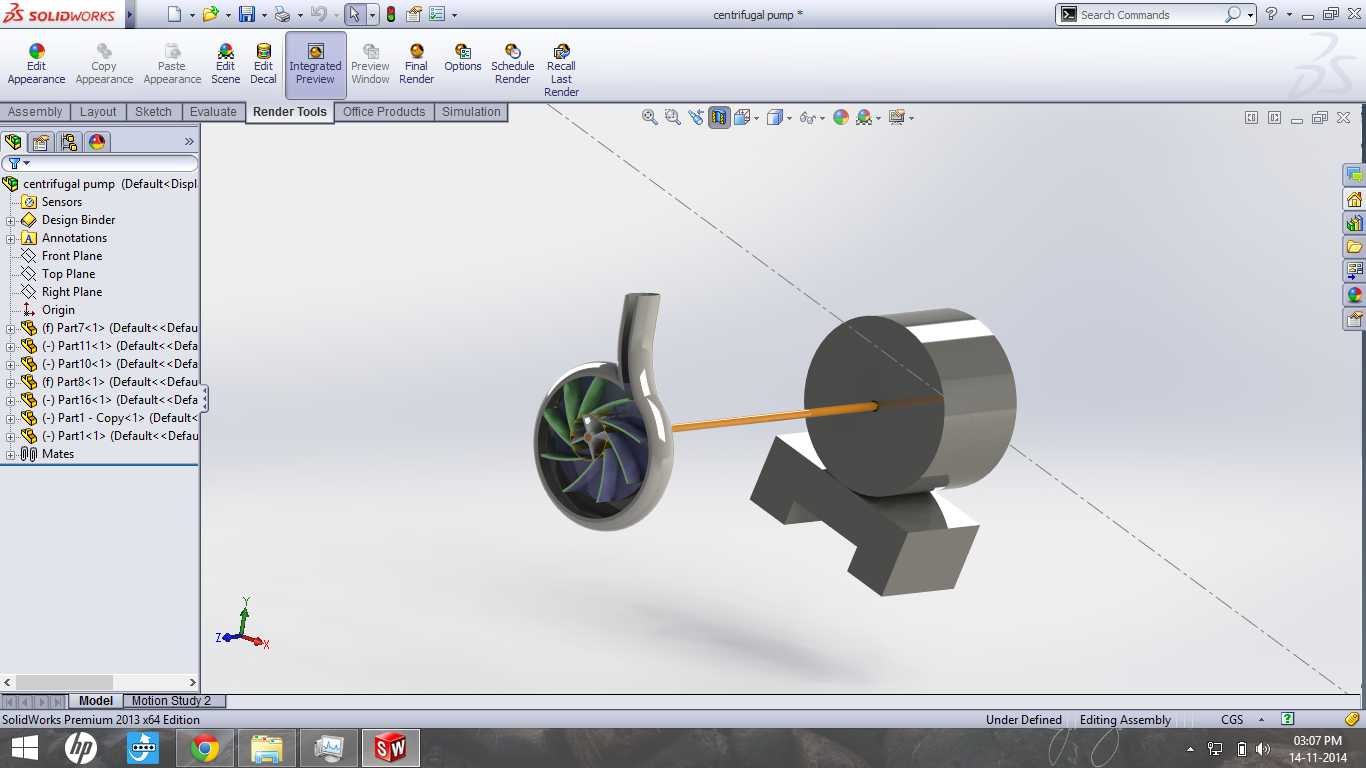The image size is (1366, 768).
Task: Click the Print icon in the top toolbar
Action: tap(282, 14)
